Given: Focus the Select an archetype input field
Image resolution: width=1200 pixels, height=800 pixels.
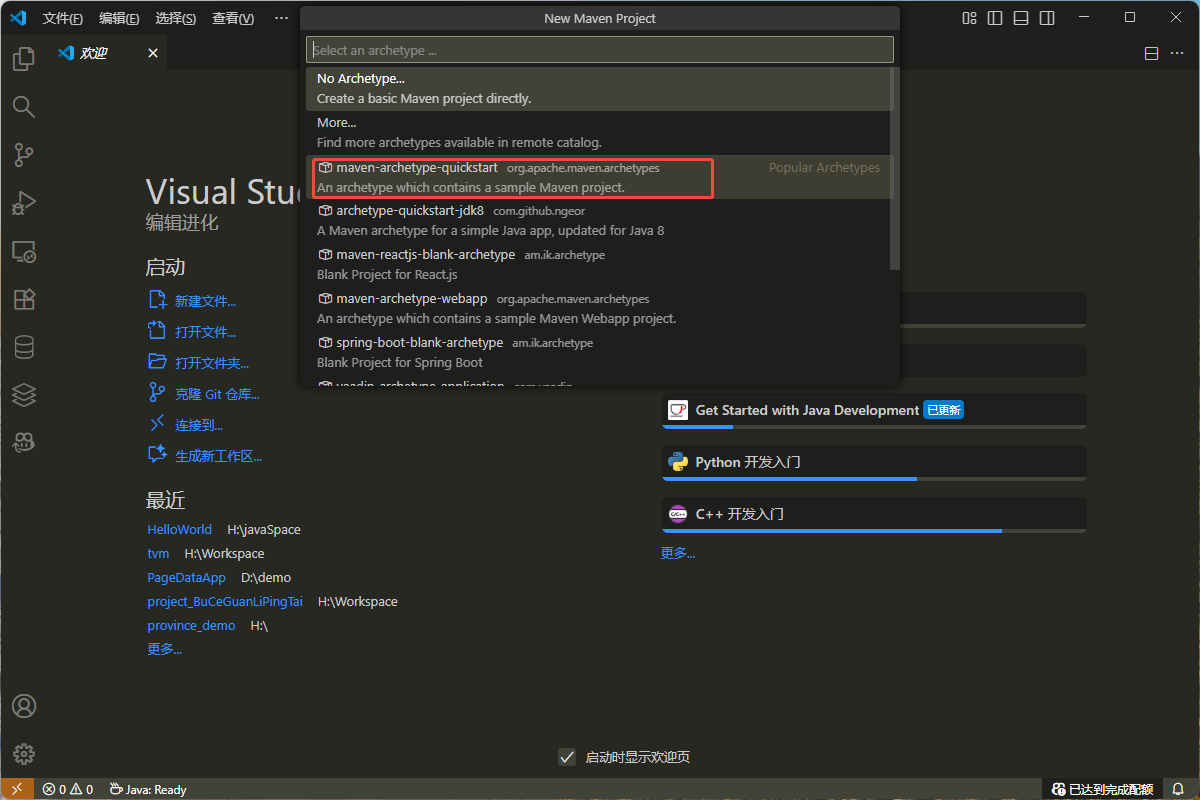Looking at the screenshot, I should (600, 50).
